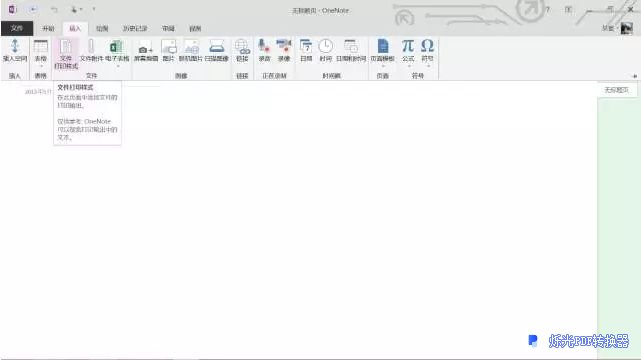Click the Insert Space ribbon icon
Viewport: 641px width, 360px height.
(15, 46)
